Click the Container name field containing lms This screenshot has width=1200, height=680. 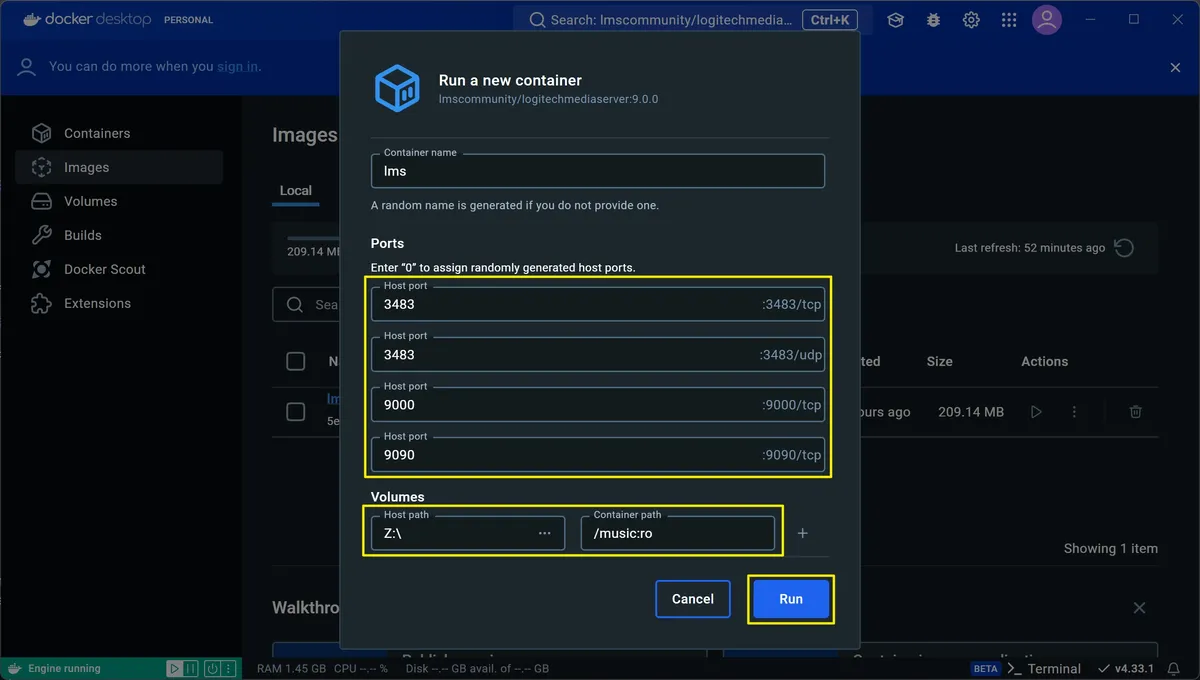[598, 170]
